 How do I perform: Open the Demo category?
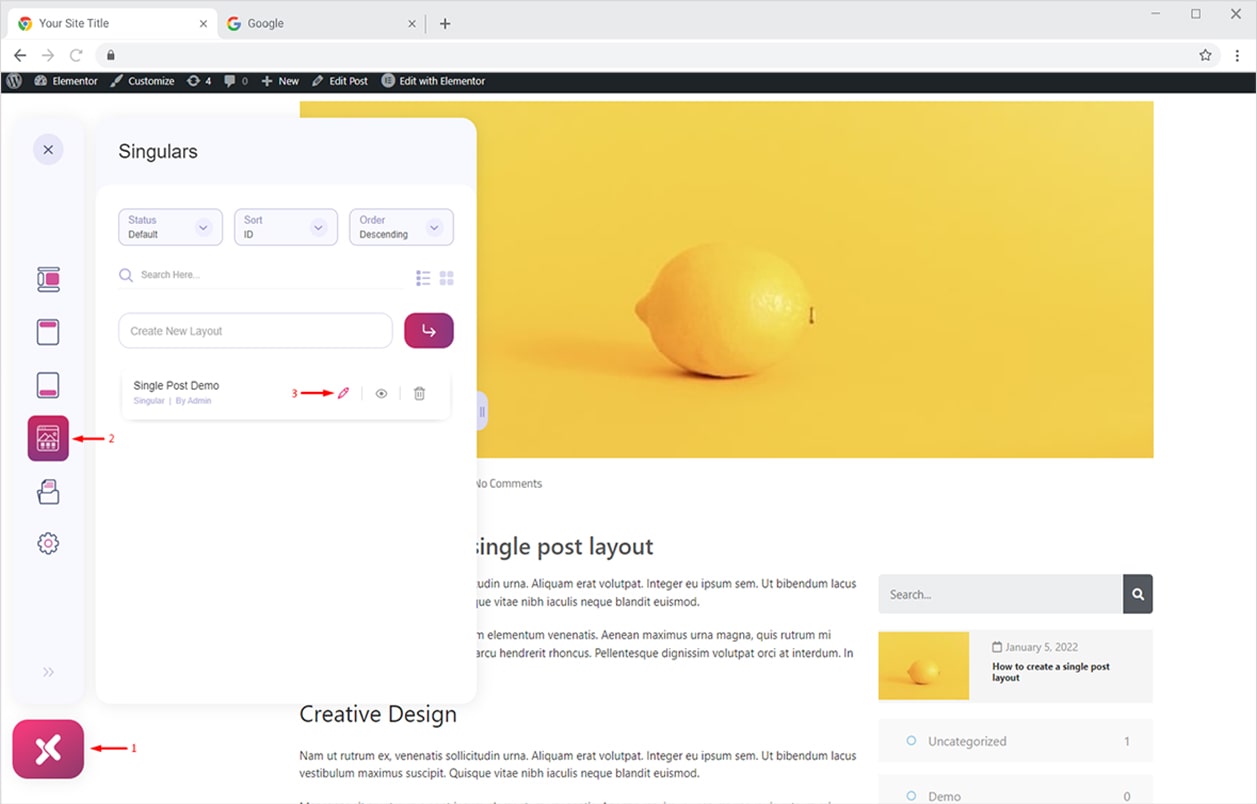click(944, 796)
